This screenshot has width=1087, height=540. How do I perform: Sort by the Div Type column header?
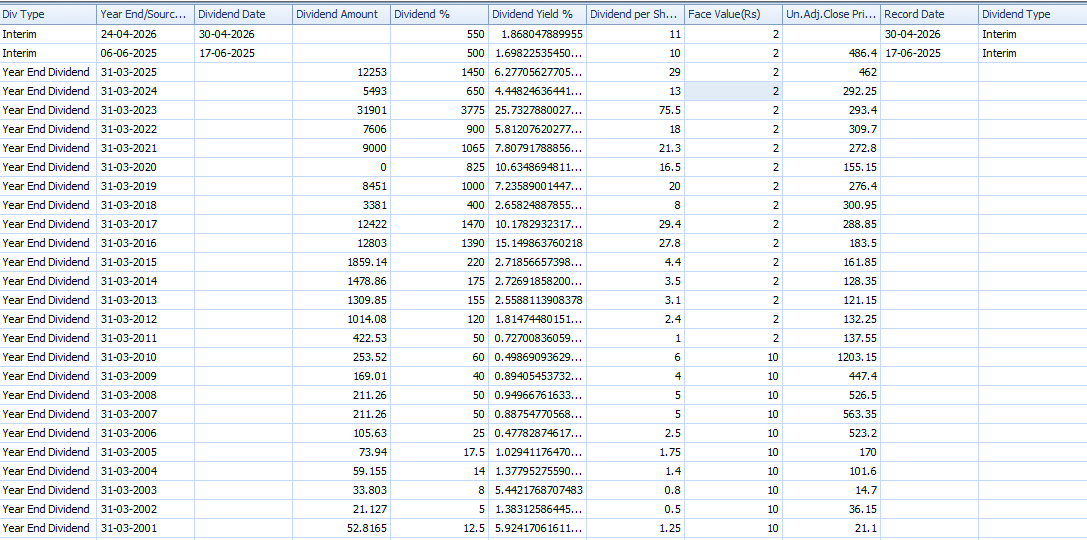(48, 14)
